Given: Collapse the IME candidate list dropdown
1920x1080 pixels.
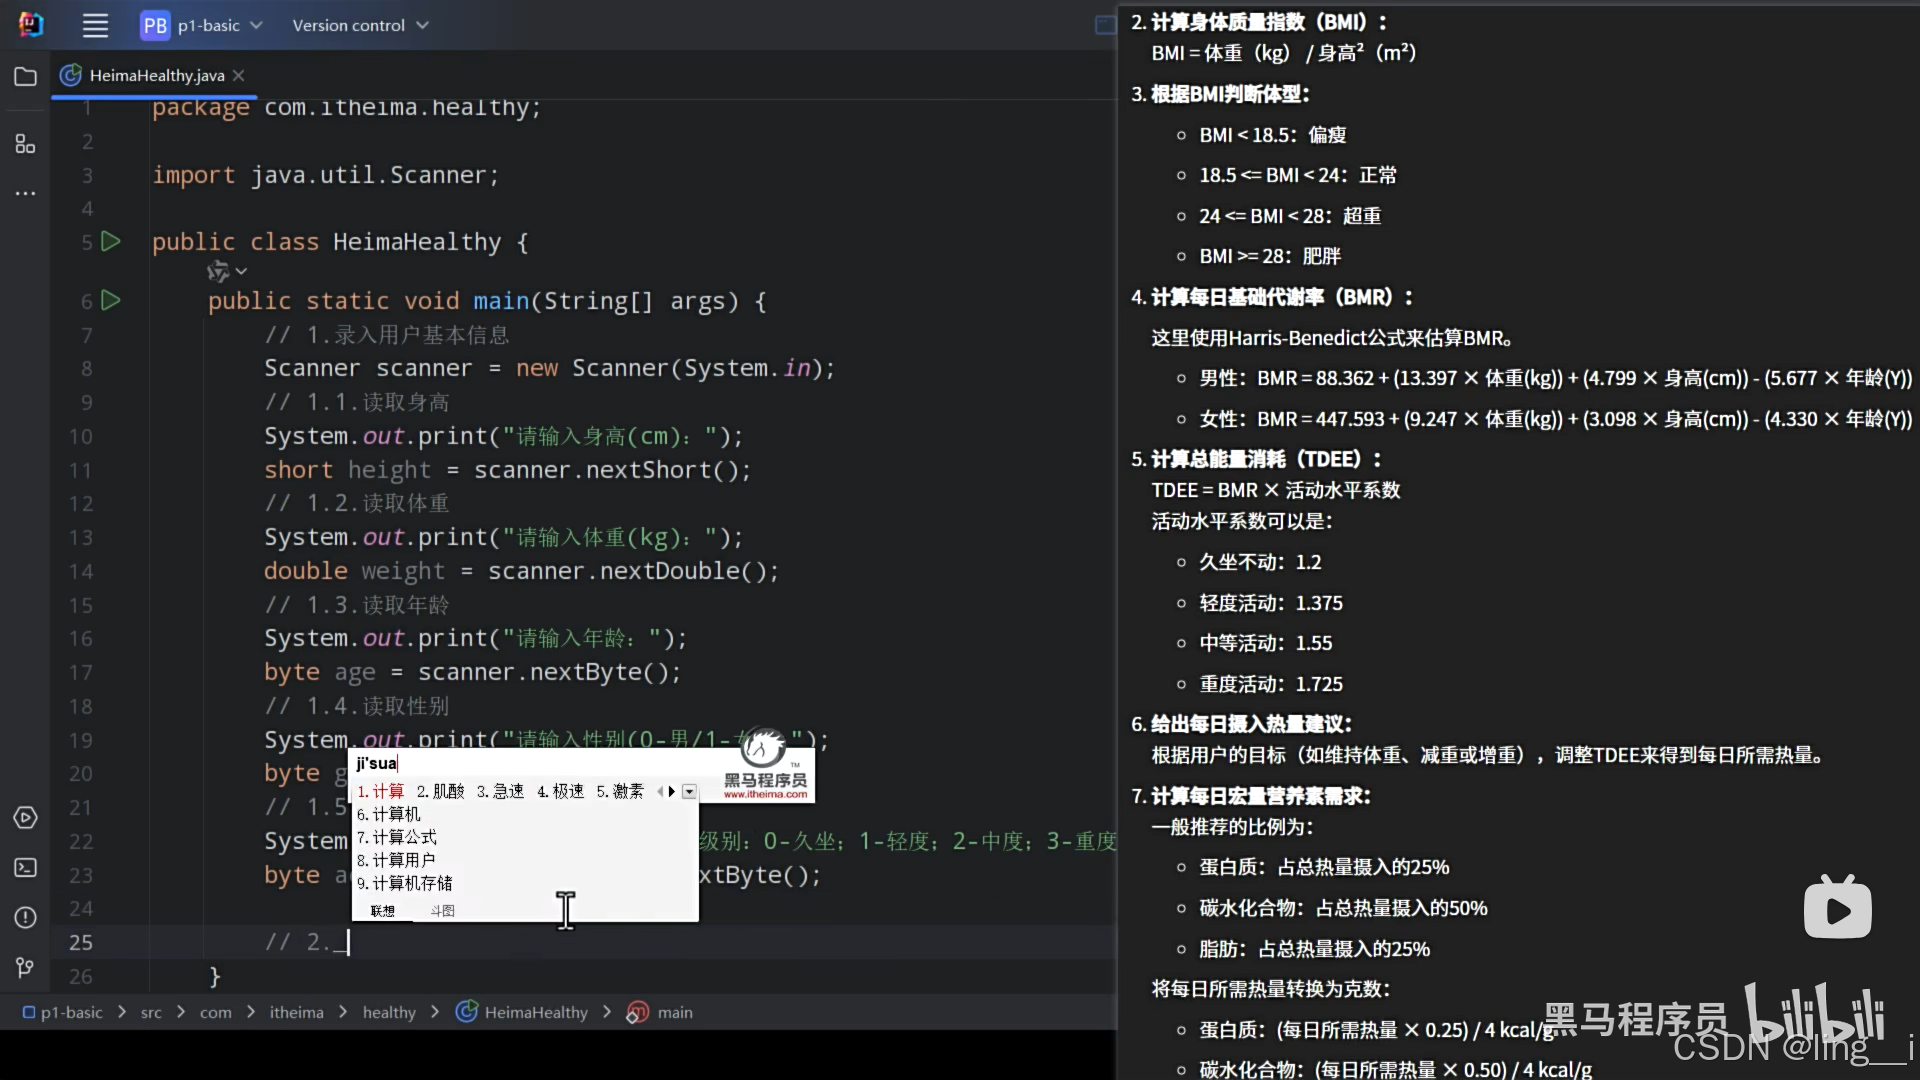Looking at the screenshot, I should (689, 791).
